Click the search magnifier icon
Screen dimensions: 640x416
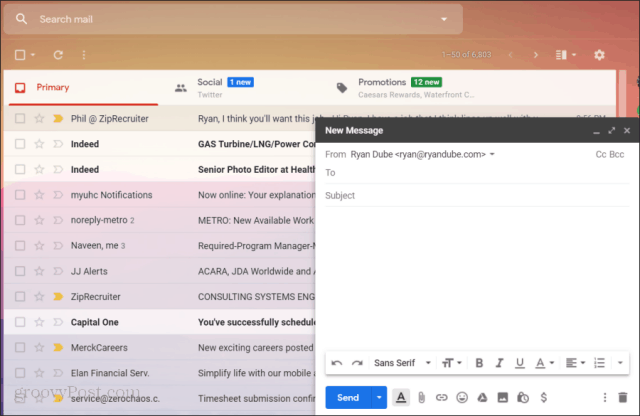tap(21, 19)
